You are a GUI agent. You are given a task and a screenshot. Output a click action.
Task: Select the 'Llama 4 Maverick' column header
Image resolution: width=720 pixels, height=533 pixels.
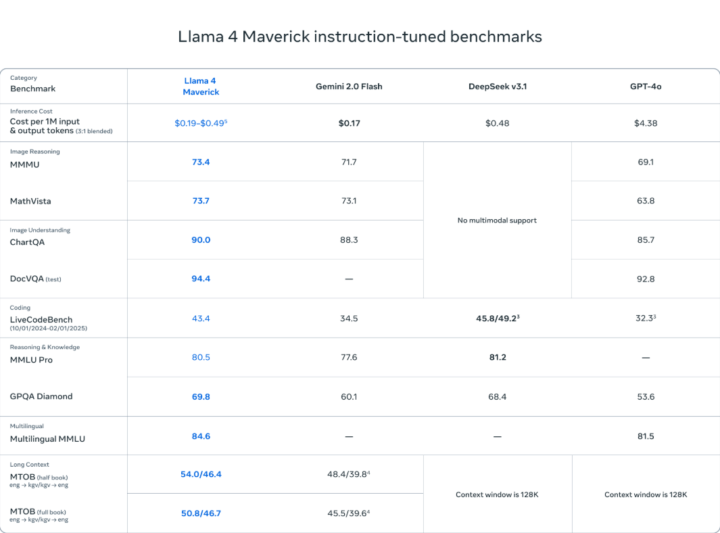(x=201, y=86)
